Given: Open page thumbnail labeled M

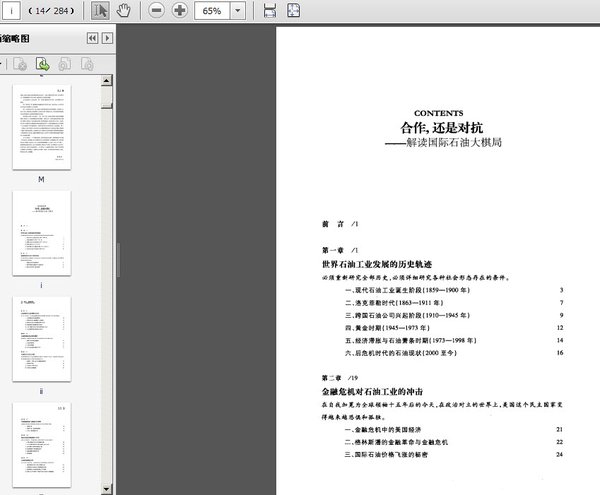Looking at the screenshot, I should pyautogui.click(x=41, y=126).
